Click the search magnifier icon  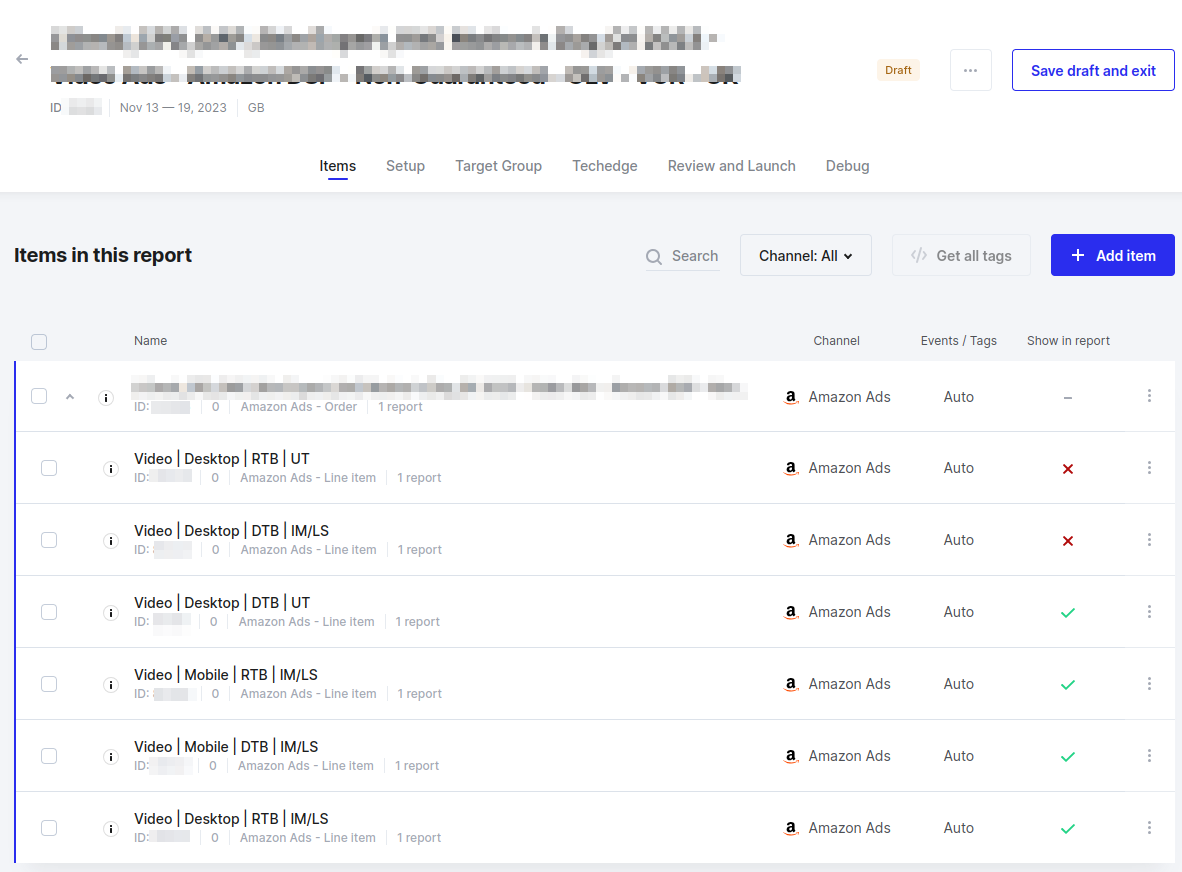pos(654,257)
